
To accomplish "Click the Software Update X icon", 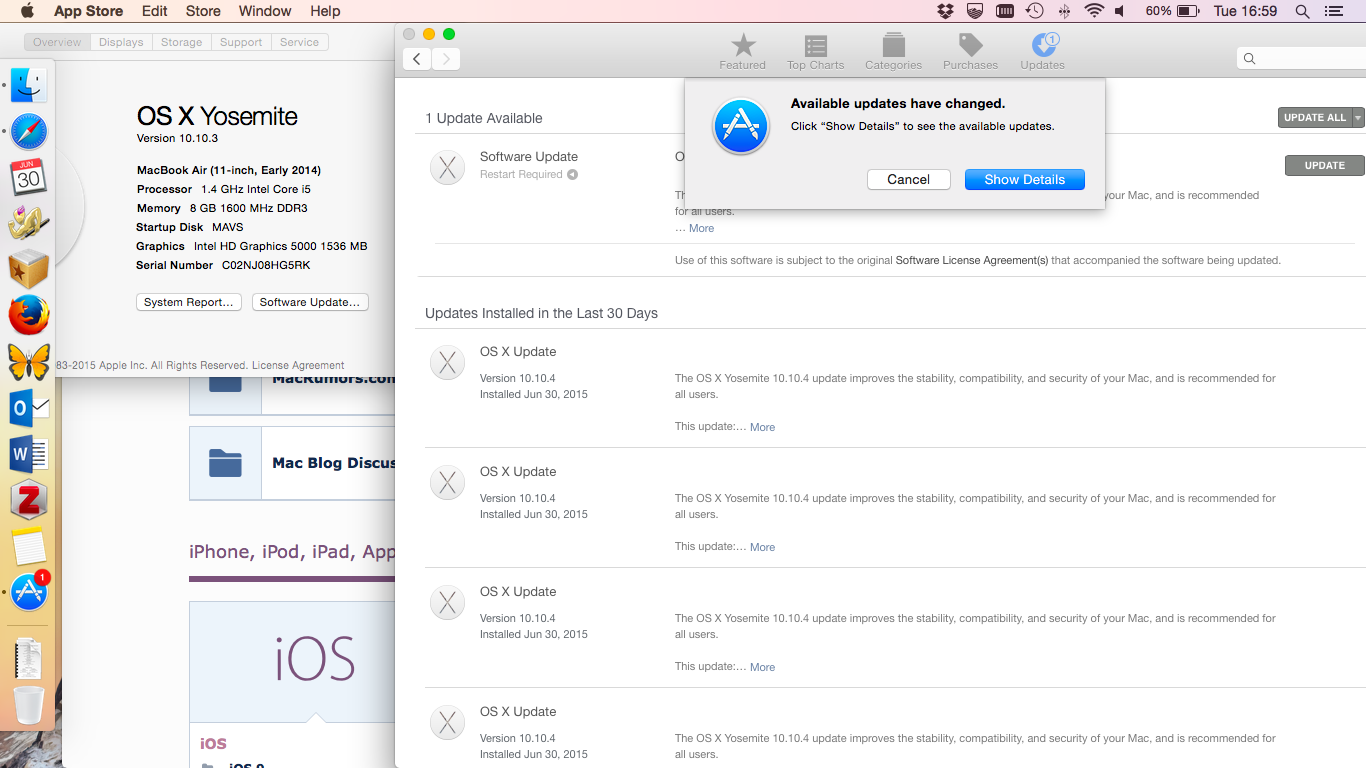I will coord(447,167).
